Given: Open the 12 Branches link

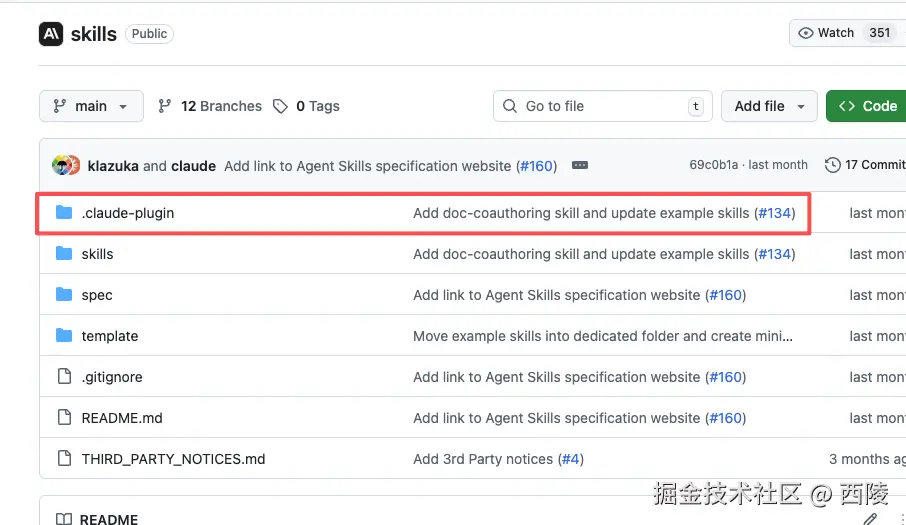Looking at the screenshot, I should coord(210,106).
